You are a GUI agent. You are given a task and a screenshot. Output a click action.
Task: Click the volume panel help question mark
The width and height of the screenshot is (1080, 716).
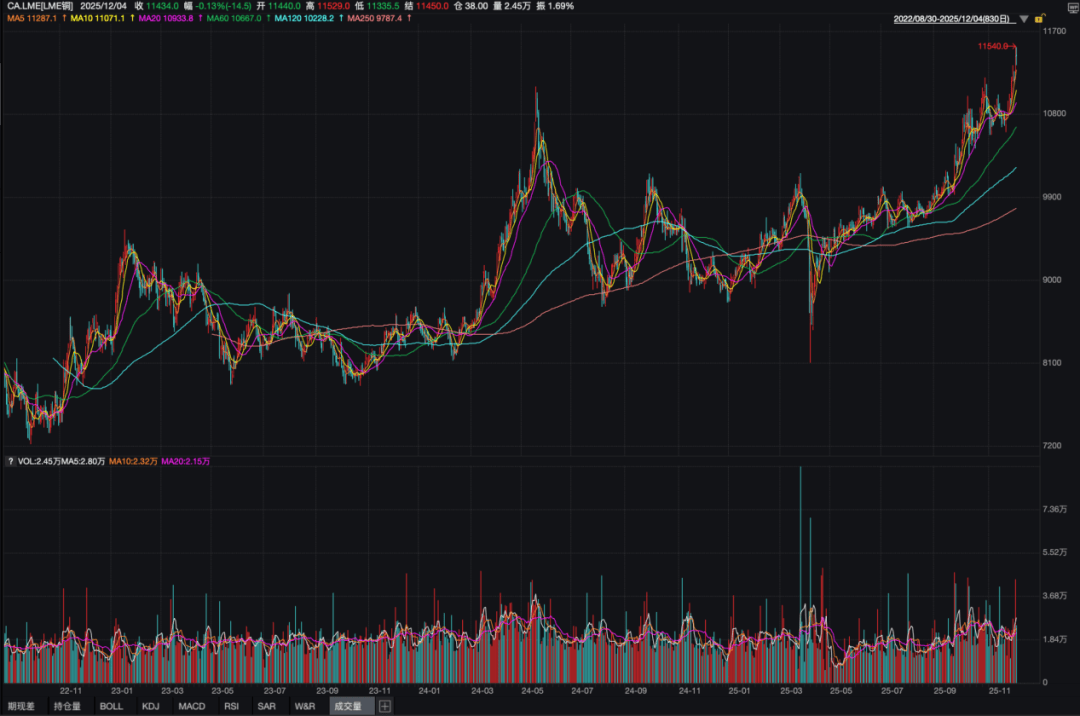point(10,461)
